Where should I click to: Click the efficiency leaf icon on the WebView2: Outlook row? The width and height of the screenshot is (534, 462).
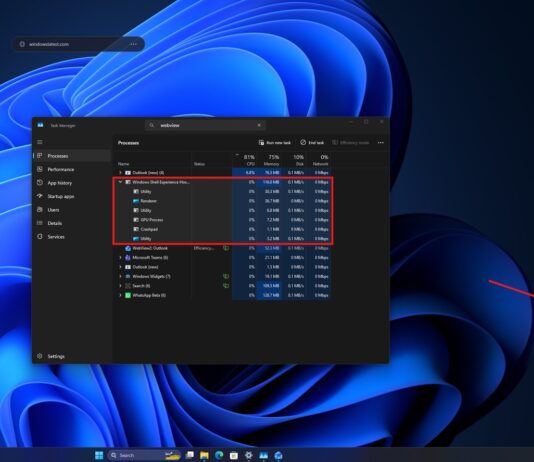click(x=226, y=248)
